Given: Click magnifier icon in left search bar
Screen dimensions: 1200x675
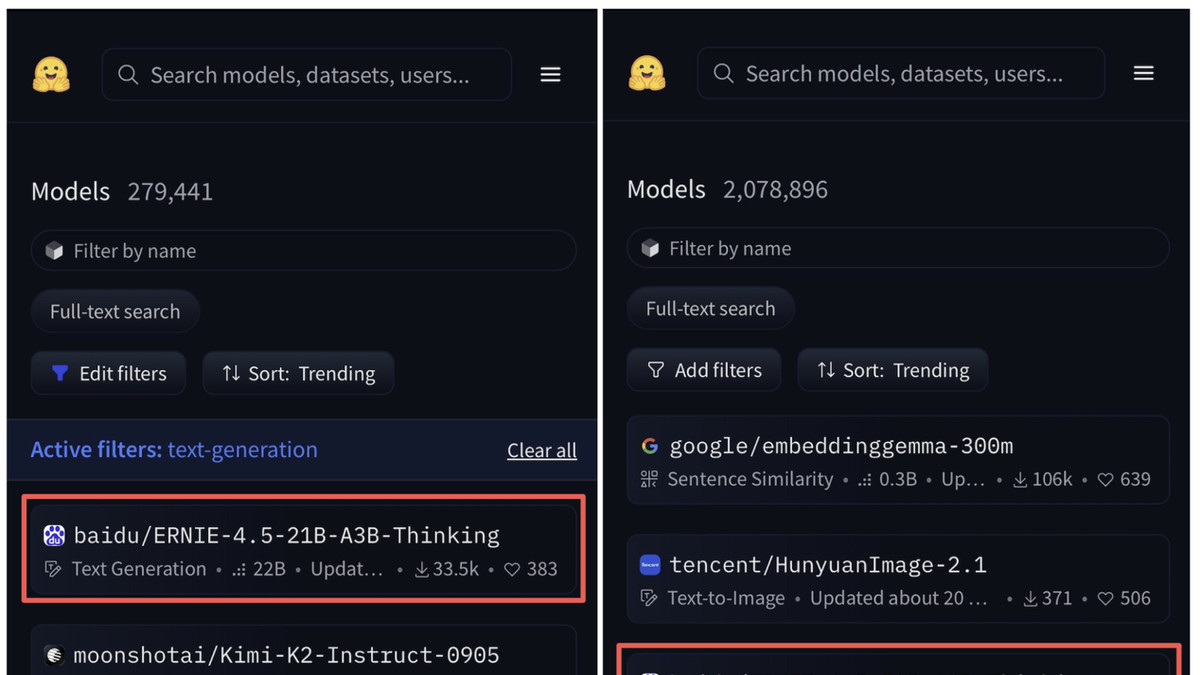Looking at the screenshot, I should [128, 75].
